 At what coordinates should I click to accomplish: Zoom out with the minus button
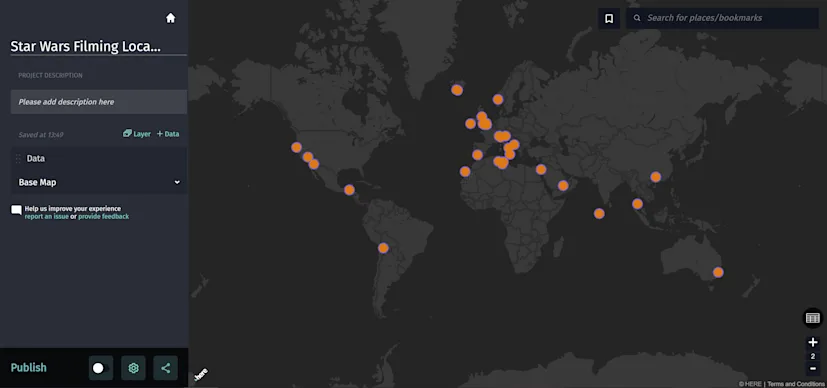tap(813, 368)
